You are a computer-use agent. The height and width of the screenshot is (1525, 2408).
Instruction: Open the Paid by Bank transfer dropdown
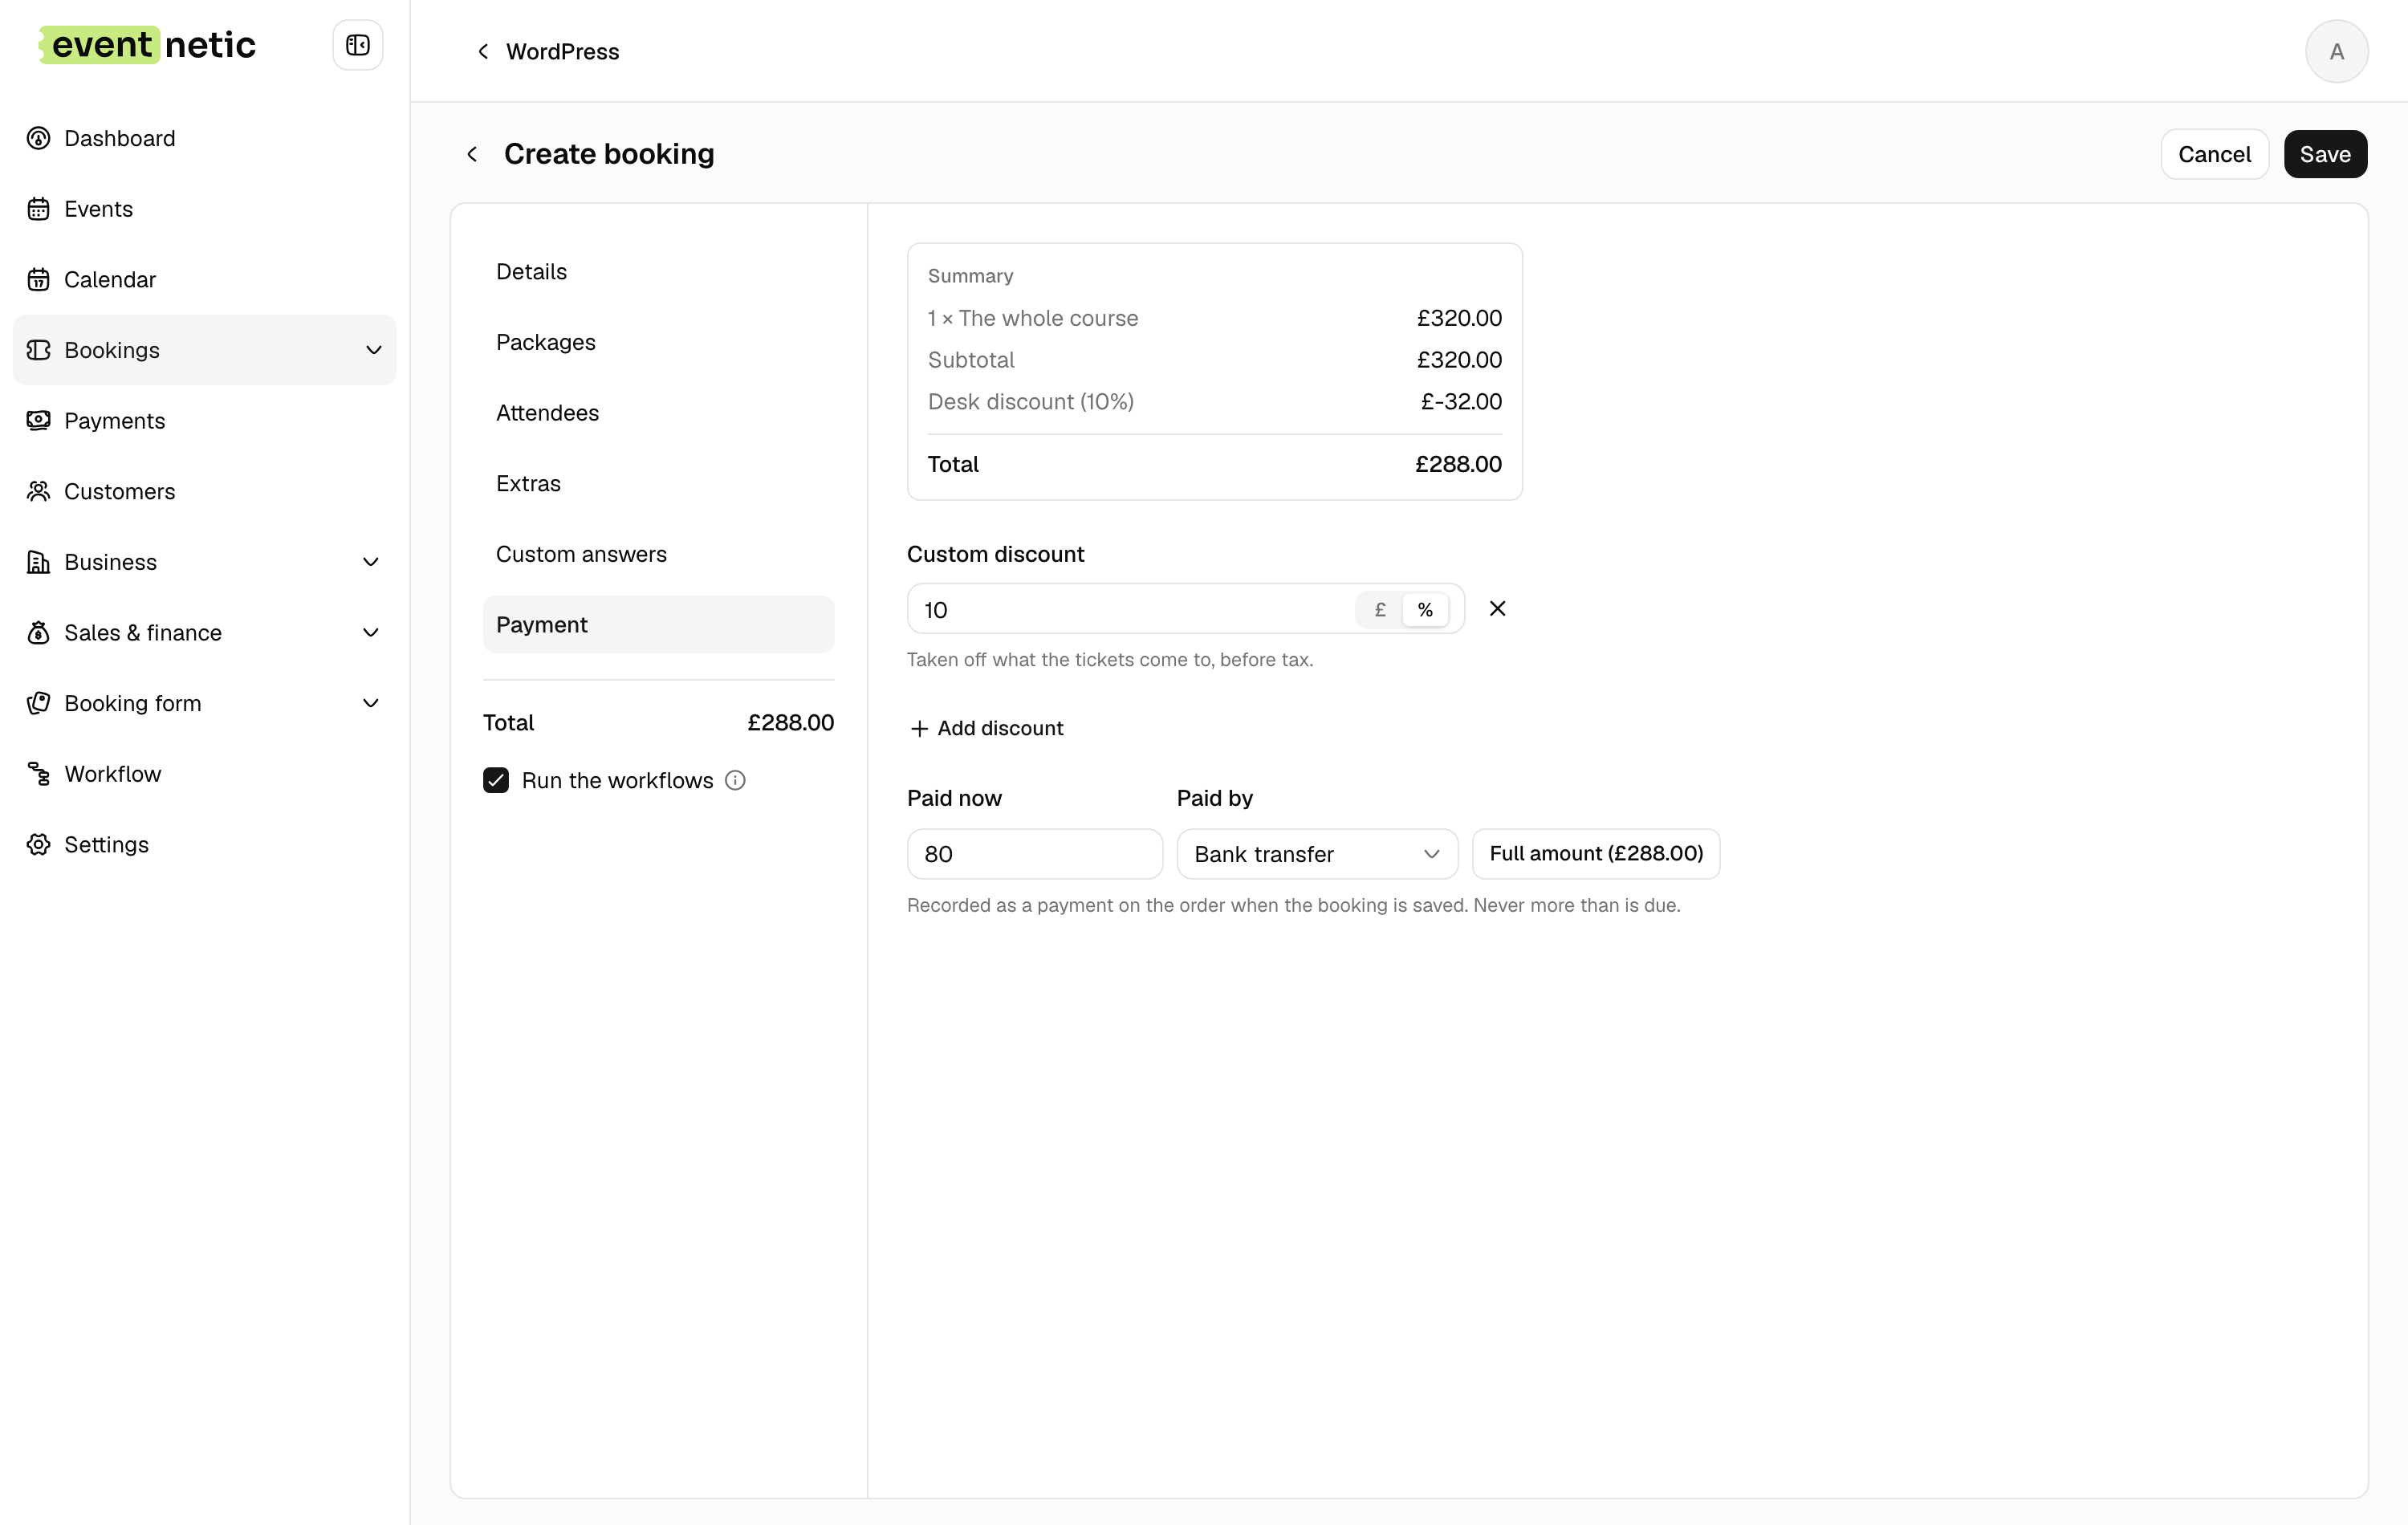click(1317, 854)
